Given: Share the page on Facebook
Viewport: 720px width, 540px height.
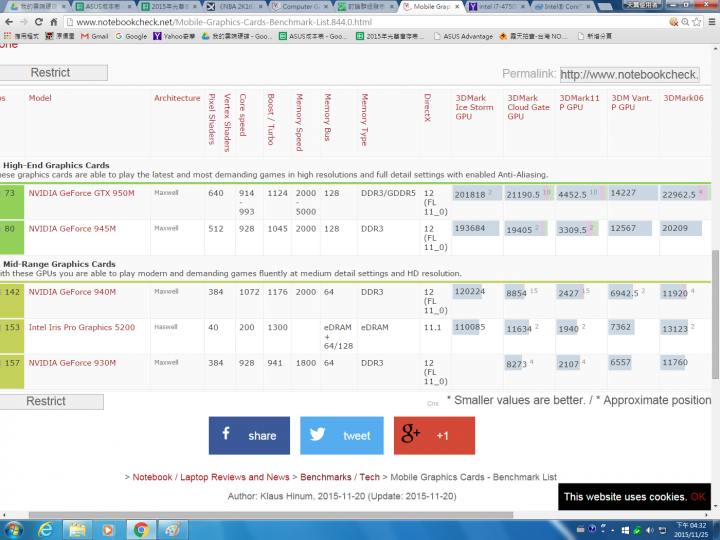Looking at the screenshot, I should click(249, 436).
